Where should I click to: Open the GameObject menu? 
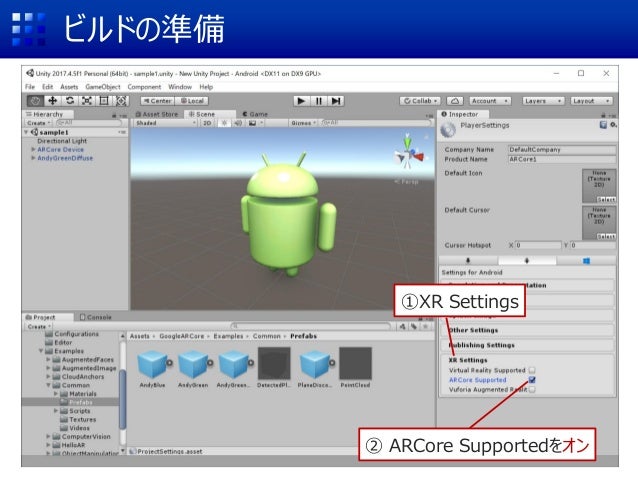[103, 87]
